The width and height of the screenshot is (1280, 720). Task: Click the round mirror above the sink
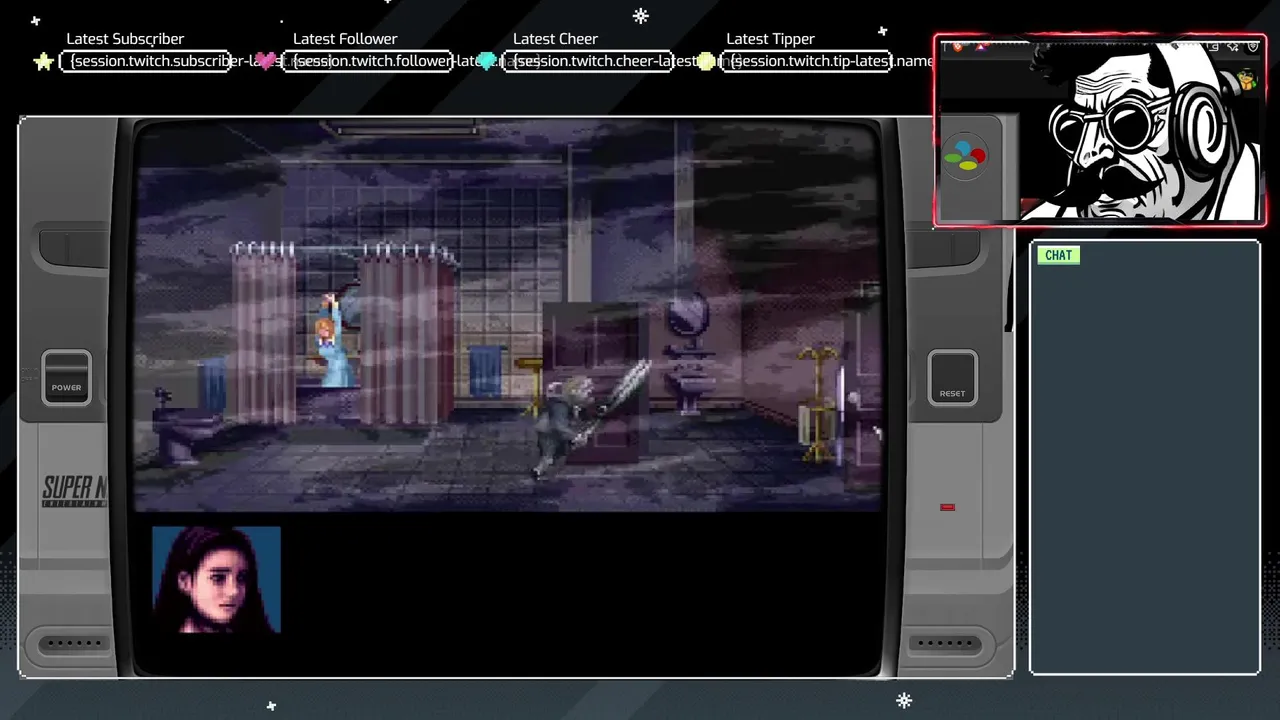(687, 315)
